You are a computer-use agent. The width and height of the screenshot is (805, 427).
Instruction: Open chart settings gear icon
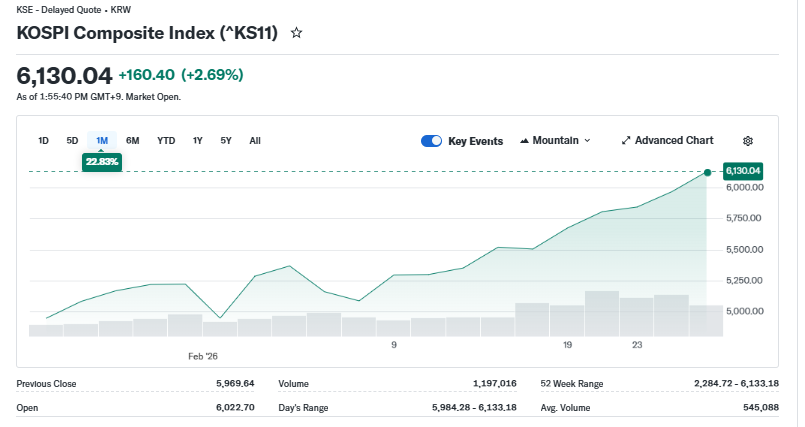pyautogui.click(x=748, y=141)
